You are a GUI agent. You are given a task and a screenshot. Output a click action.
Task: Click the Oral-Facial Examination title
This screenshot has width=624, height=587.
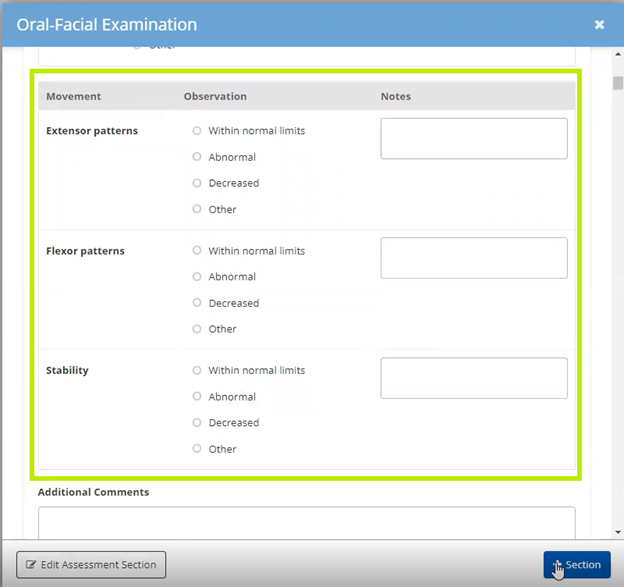[107, 25]
